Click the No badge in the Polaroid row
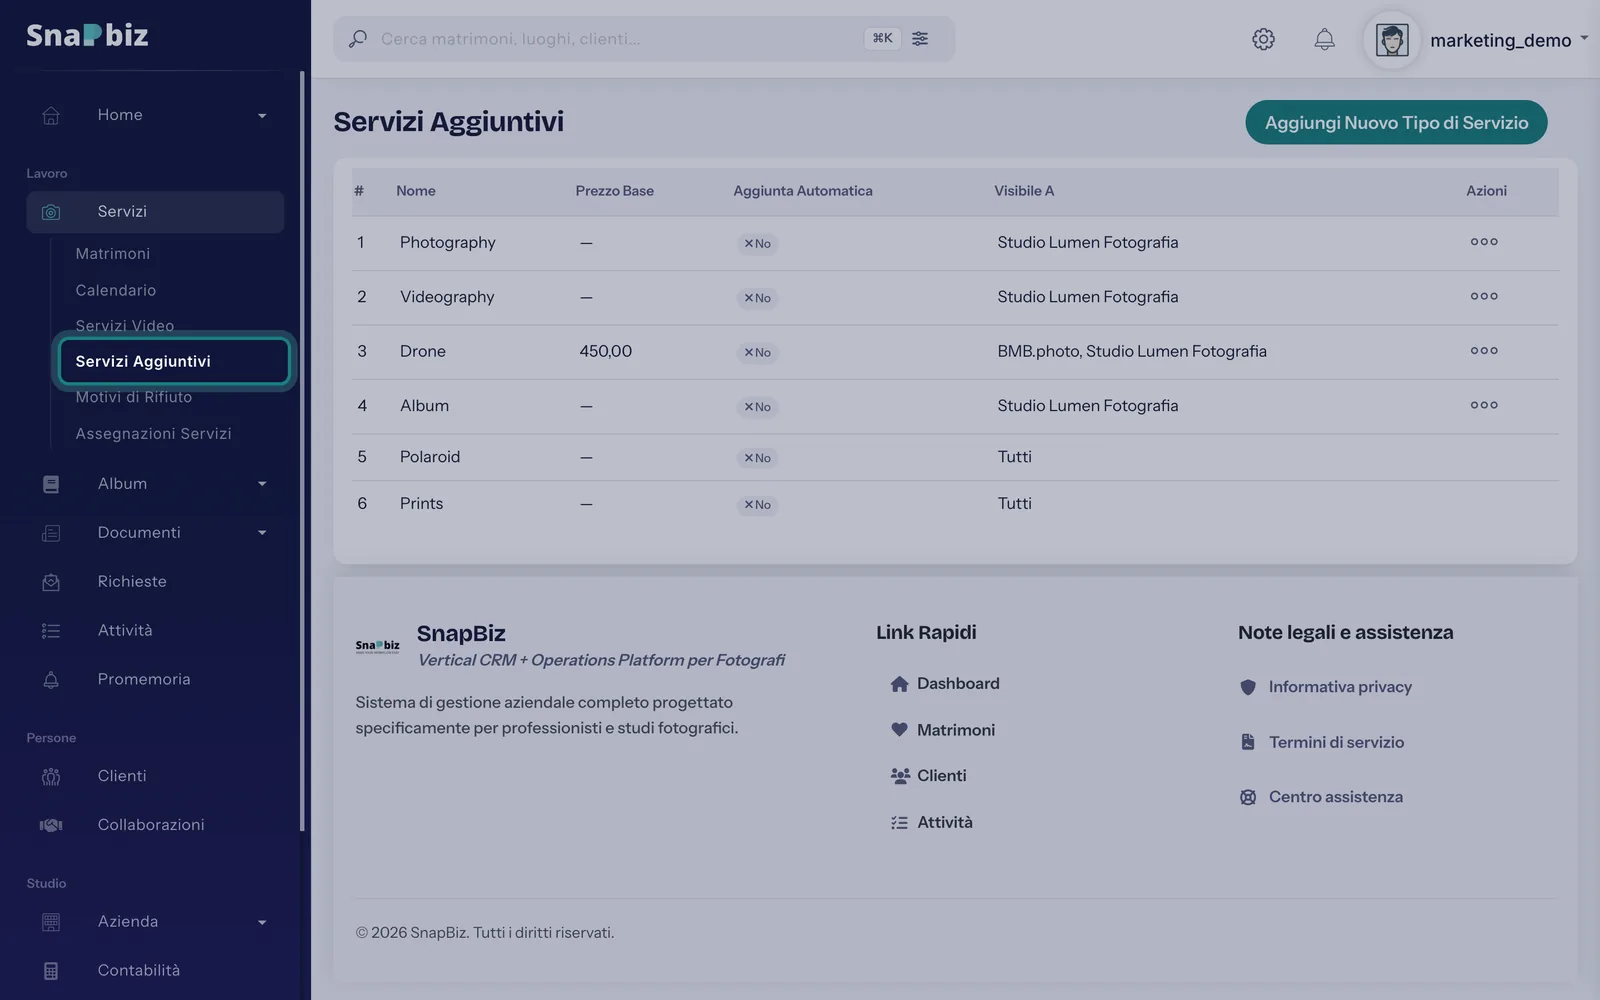 757,458
